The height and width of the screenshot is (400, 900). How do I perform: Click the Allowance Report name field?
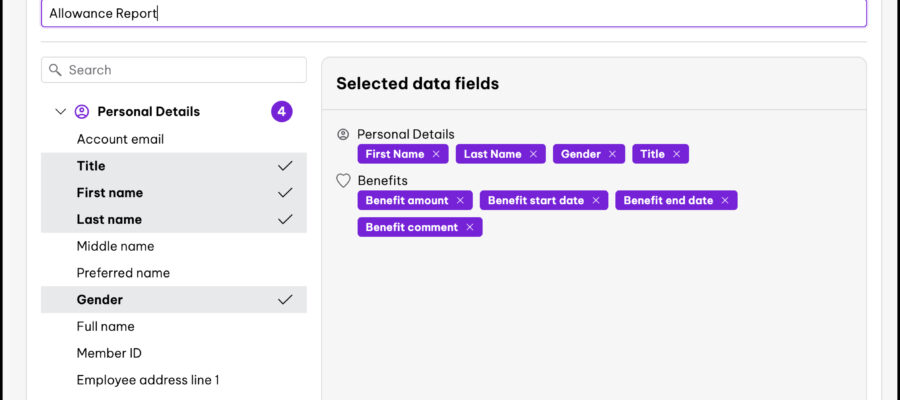pos(453,13)
